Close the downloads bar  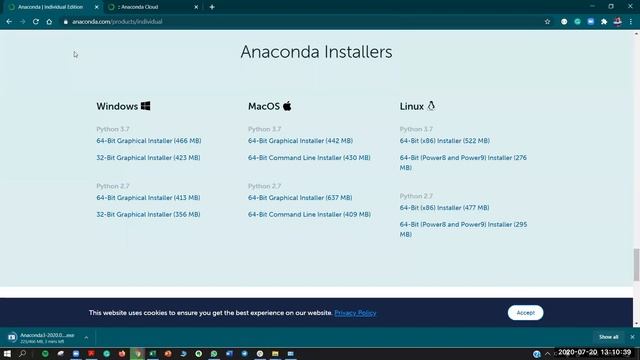pyautogui.click(x=632, y=337)
